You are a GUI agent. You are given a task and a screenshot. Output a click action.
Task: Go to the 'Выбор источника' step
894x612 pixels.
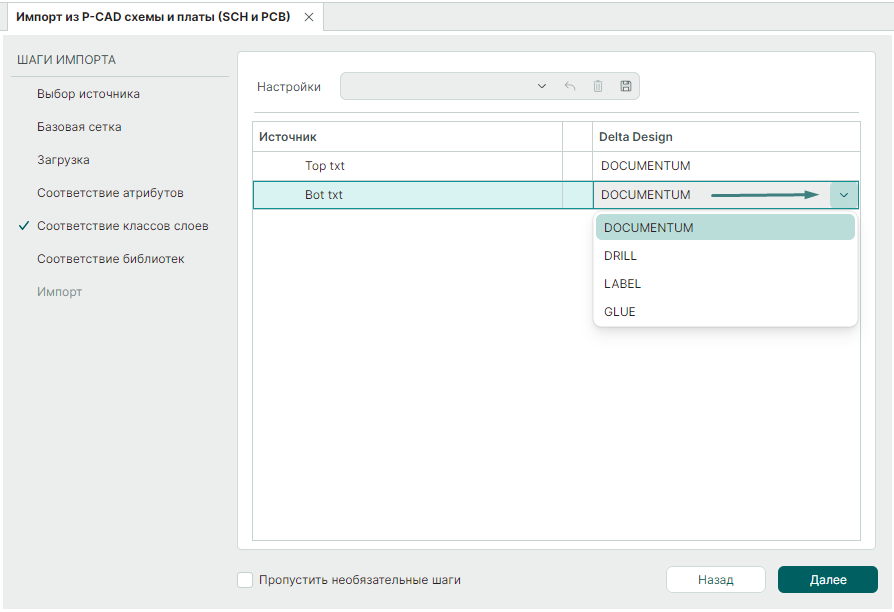(88, 94)
